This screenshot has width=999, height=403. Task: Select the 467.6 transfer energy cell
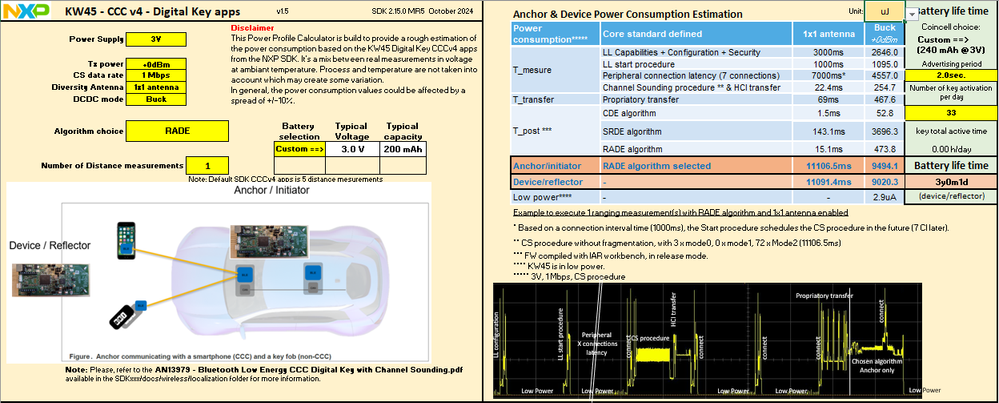(884, 100)
